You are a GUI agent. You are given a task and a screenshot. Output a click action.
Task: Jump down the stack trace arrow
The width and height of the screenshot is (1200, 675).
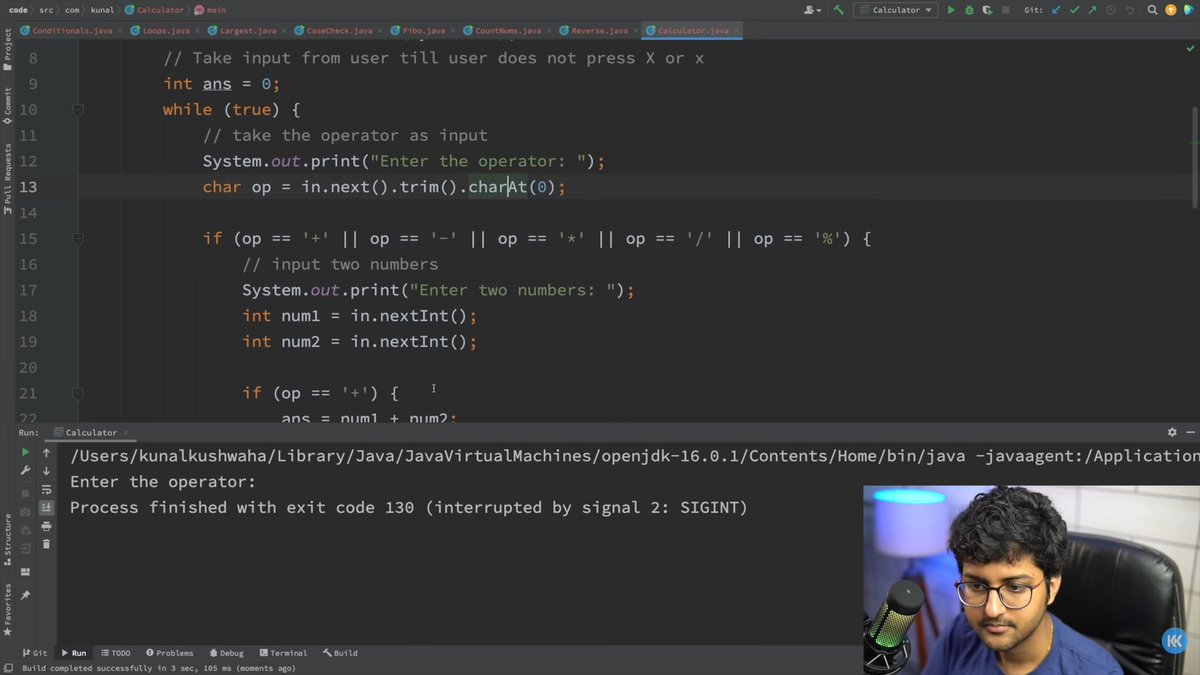tap(46, 471)
